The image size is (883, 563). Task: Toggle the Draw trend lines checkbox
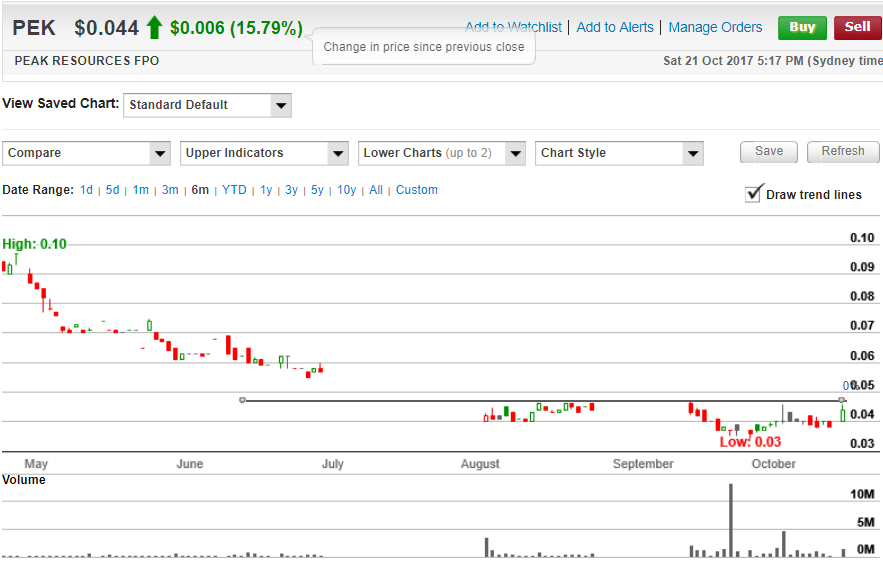coord(753,194)
